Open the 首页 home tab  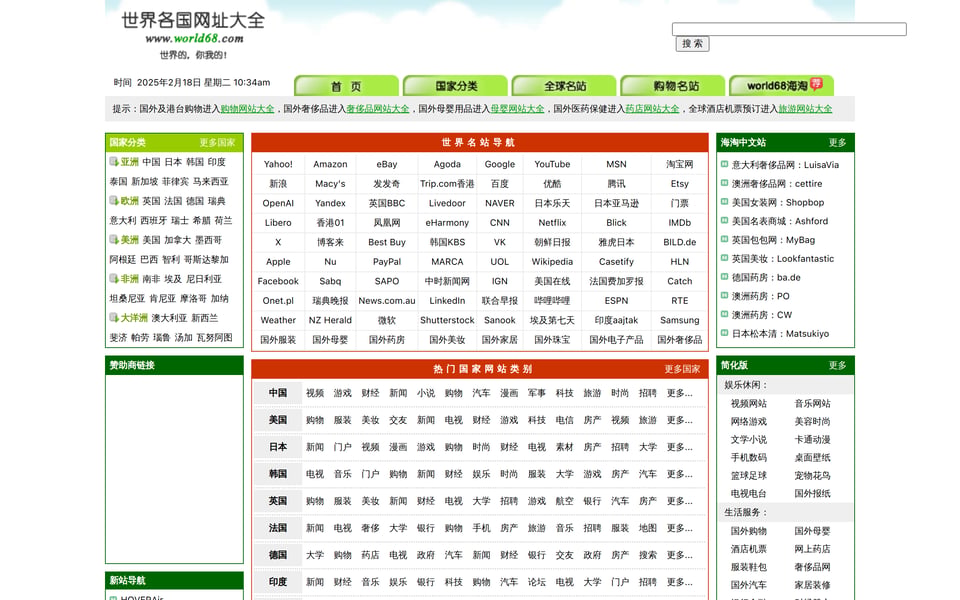pyautogui.click(x=346, y=86)
